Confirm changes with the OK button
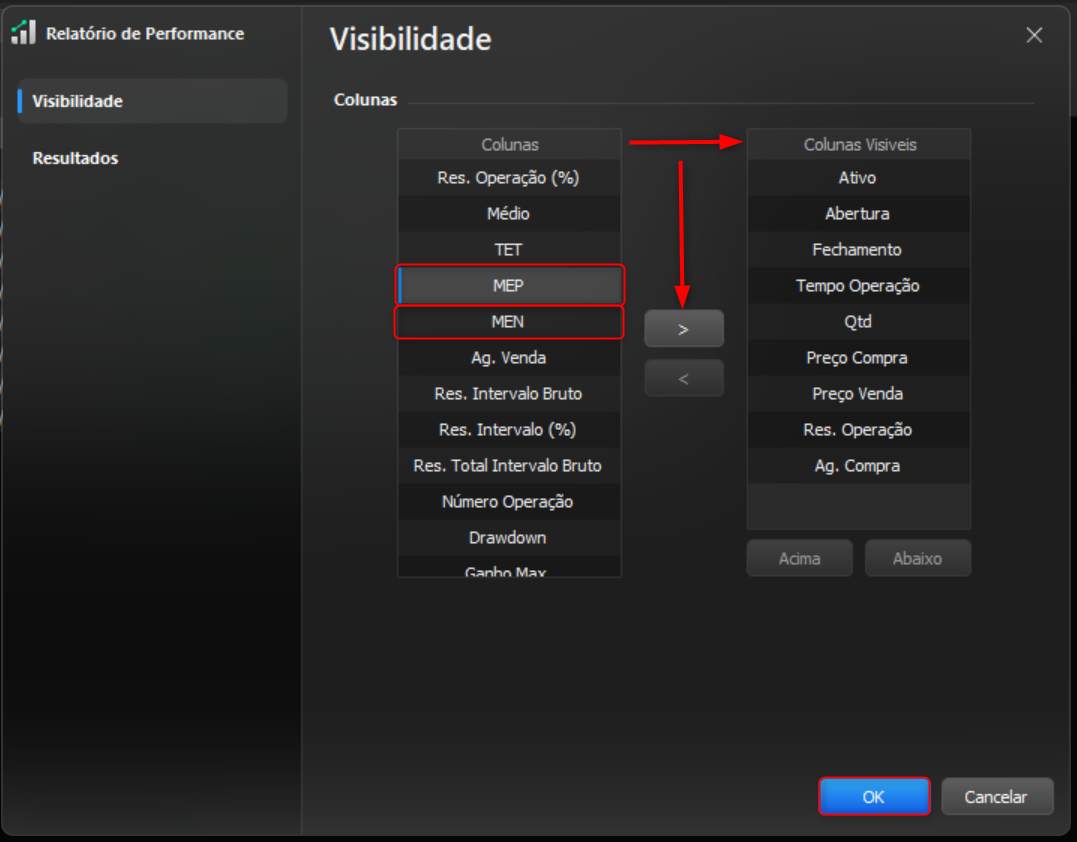 click(874, 797)
